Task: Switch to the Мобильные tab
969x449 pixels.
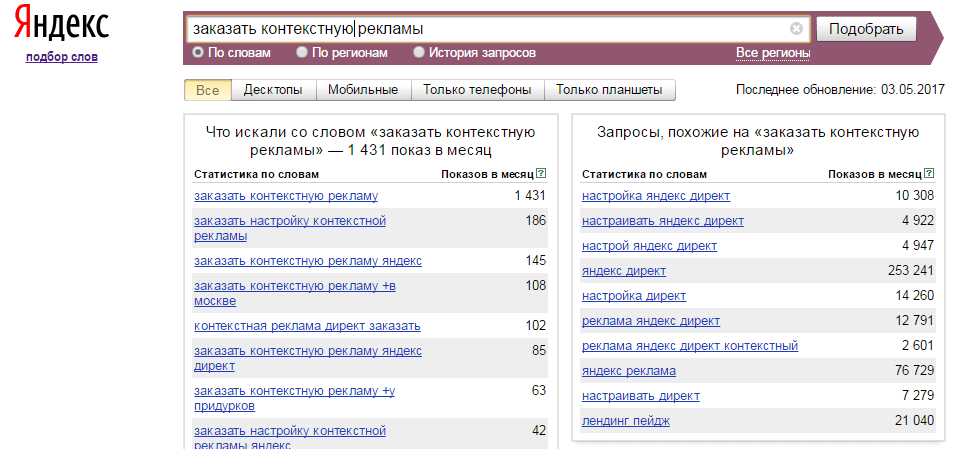Action: pyautogui.click(x=363, y=90)
